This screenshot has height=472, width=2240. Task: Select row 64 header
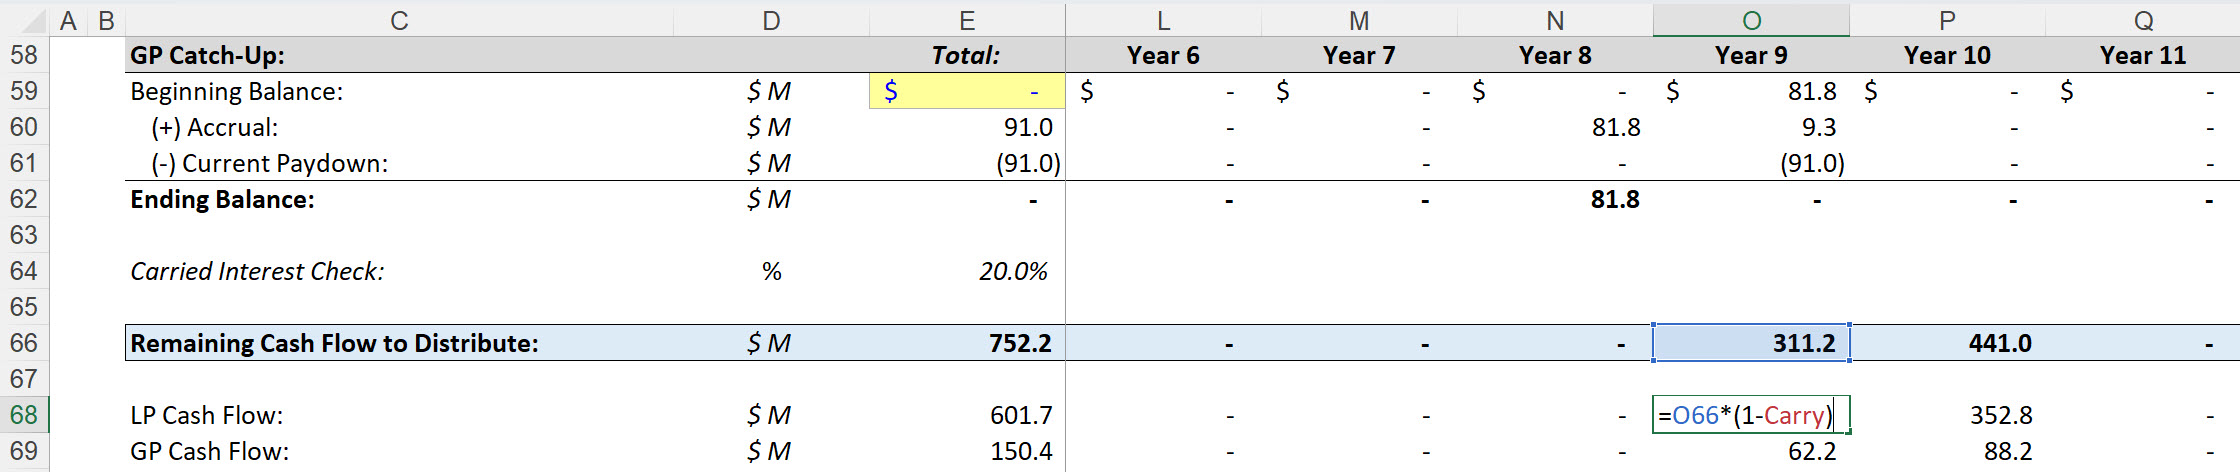(24, 271)
